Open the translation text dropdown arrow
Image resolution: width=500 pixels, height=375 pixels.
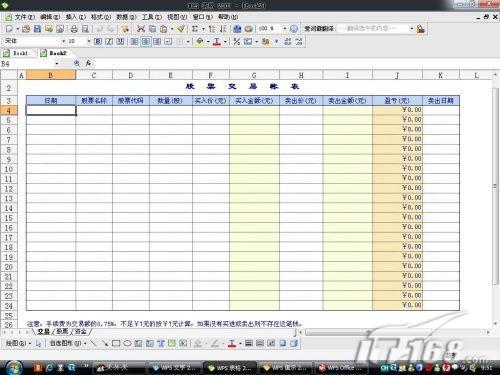coord(412,29)
